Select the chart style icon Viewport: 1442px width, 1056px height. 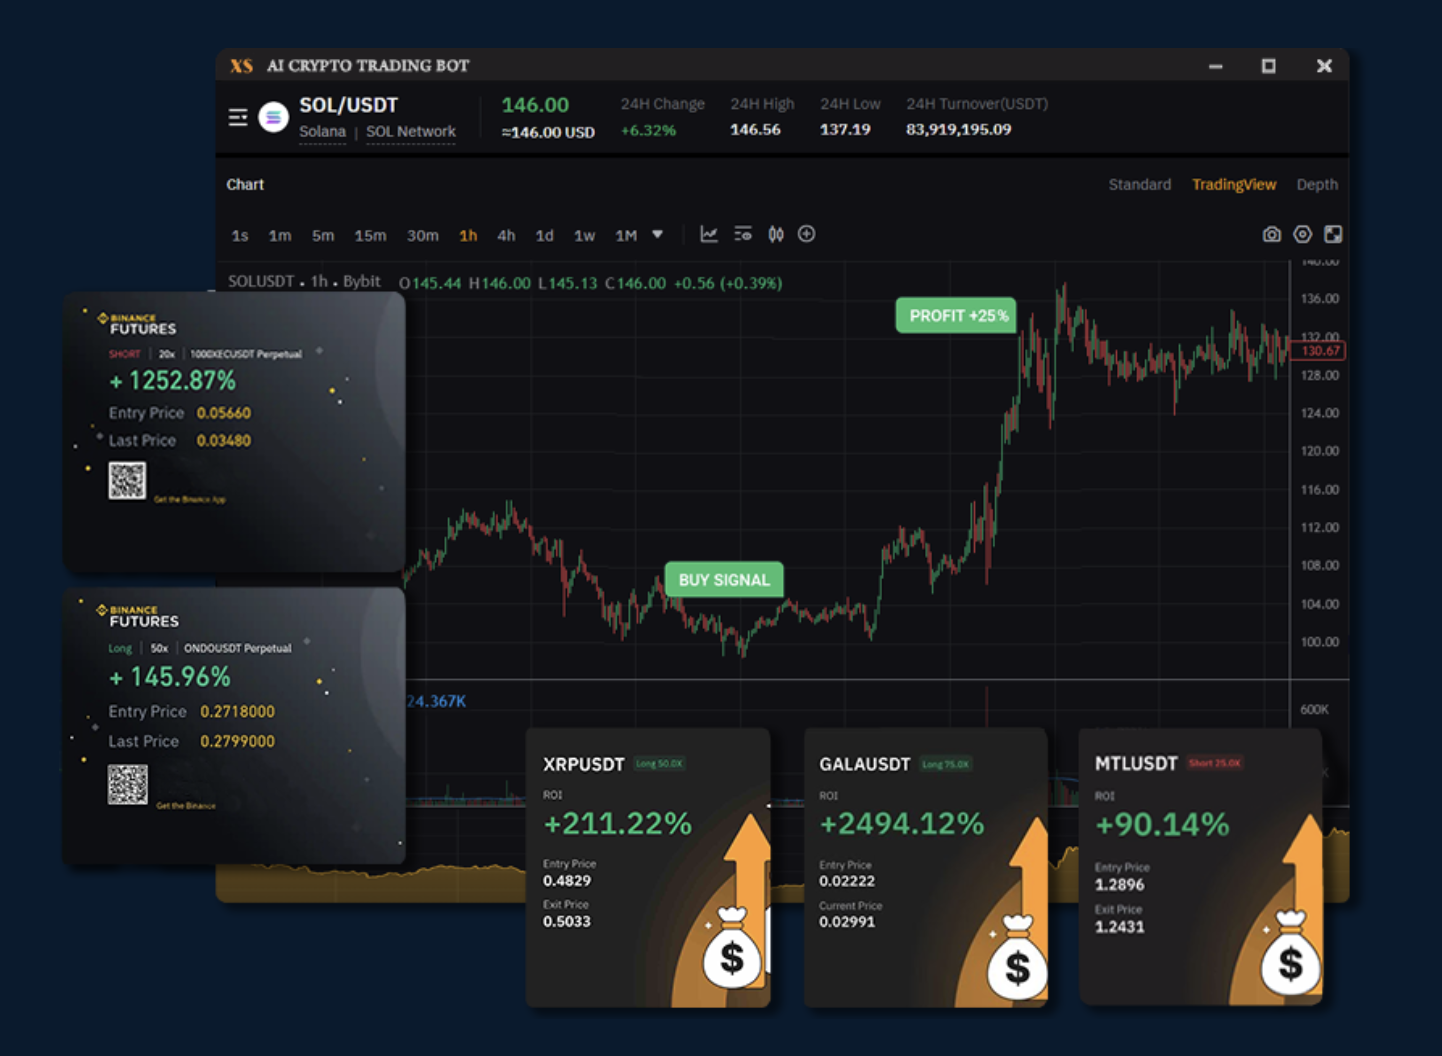pos(709,233)
